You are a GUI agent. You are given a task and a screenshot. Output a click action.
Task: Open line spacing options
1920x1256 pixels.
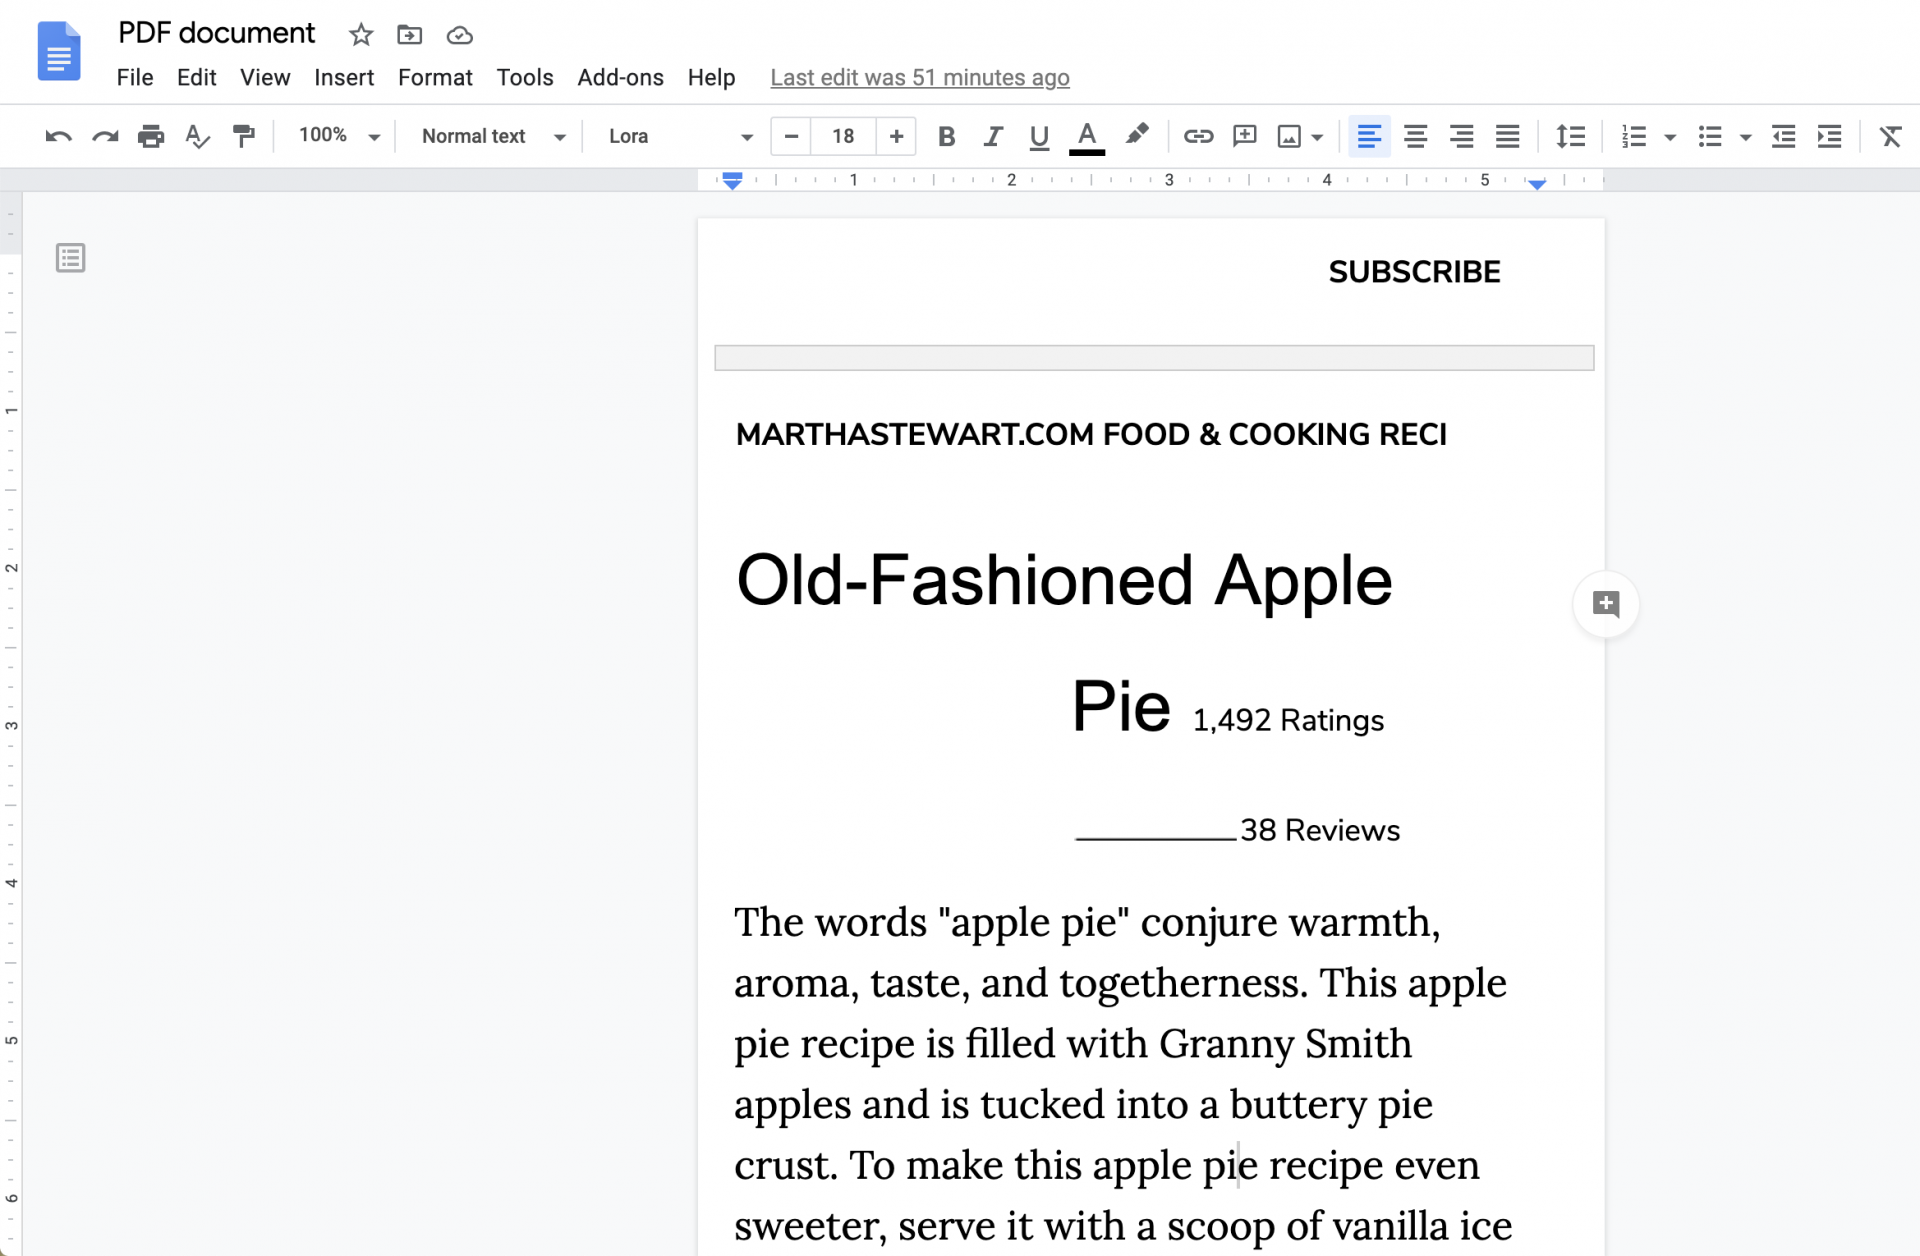point(1570,136)
